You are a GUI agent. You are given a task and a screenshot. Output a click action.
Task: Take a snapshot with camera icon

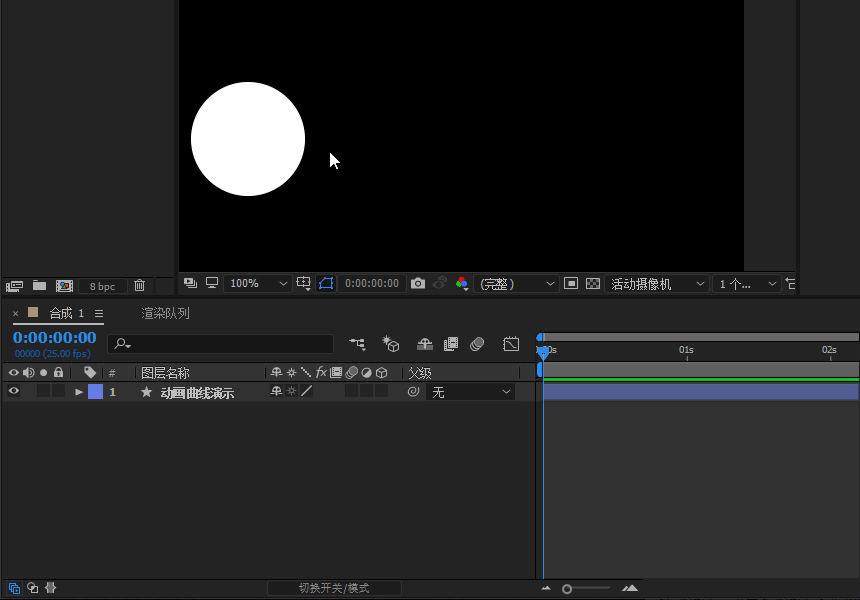coord(418,283)
